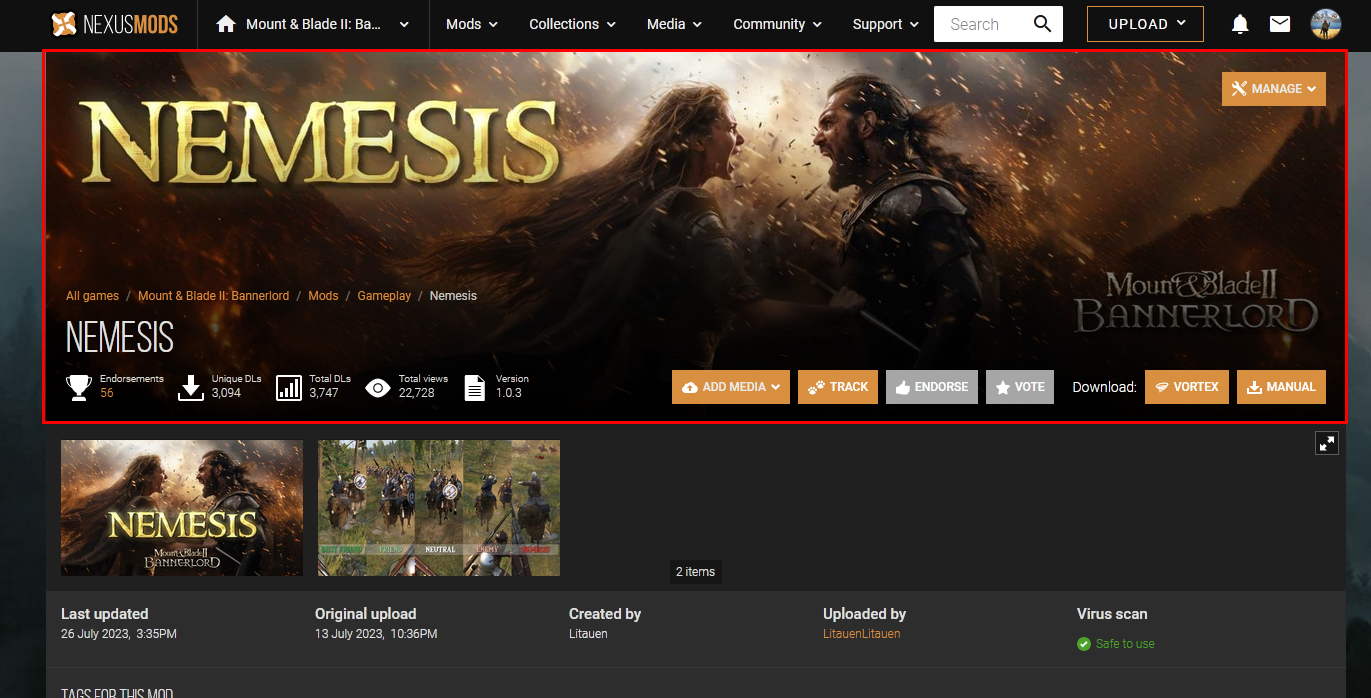Image resolution: width=1371 pixels, height=698 pixels.
Task: Open the Support menu
Action: coord(885,24)
